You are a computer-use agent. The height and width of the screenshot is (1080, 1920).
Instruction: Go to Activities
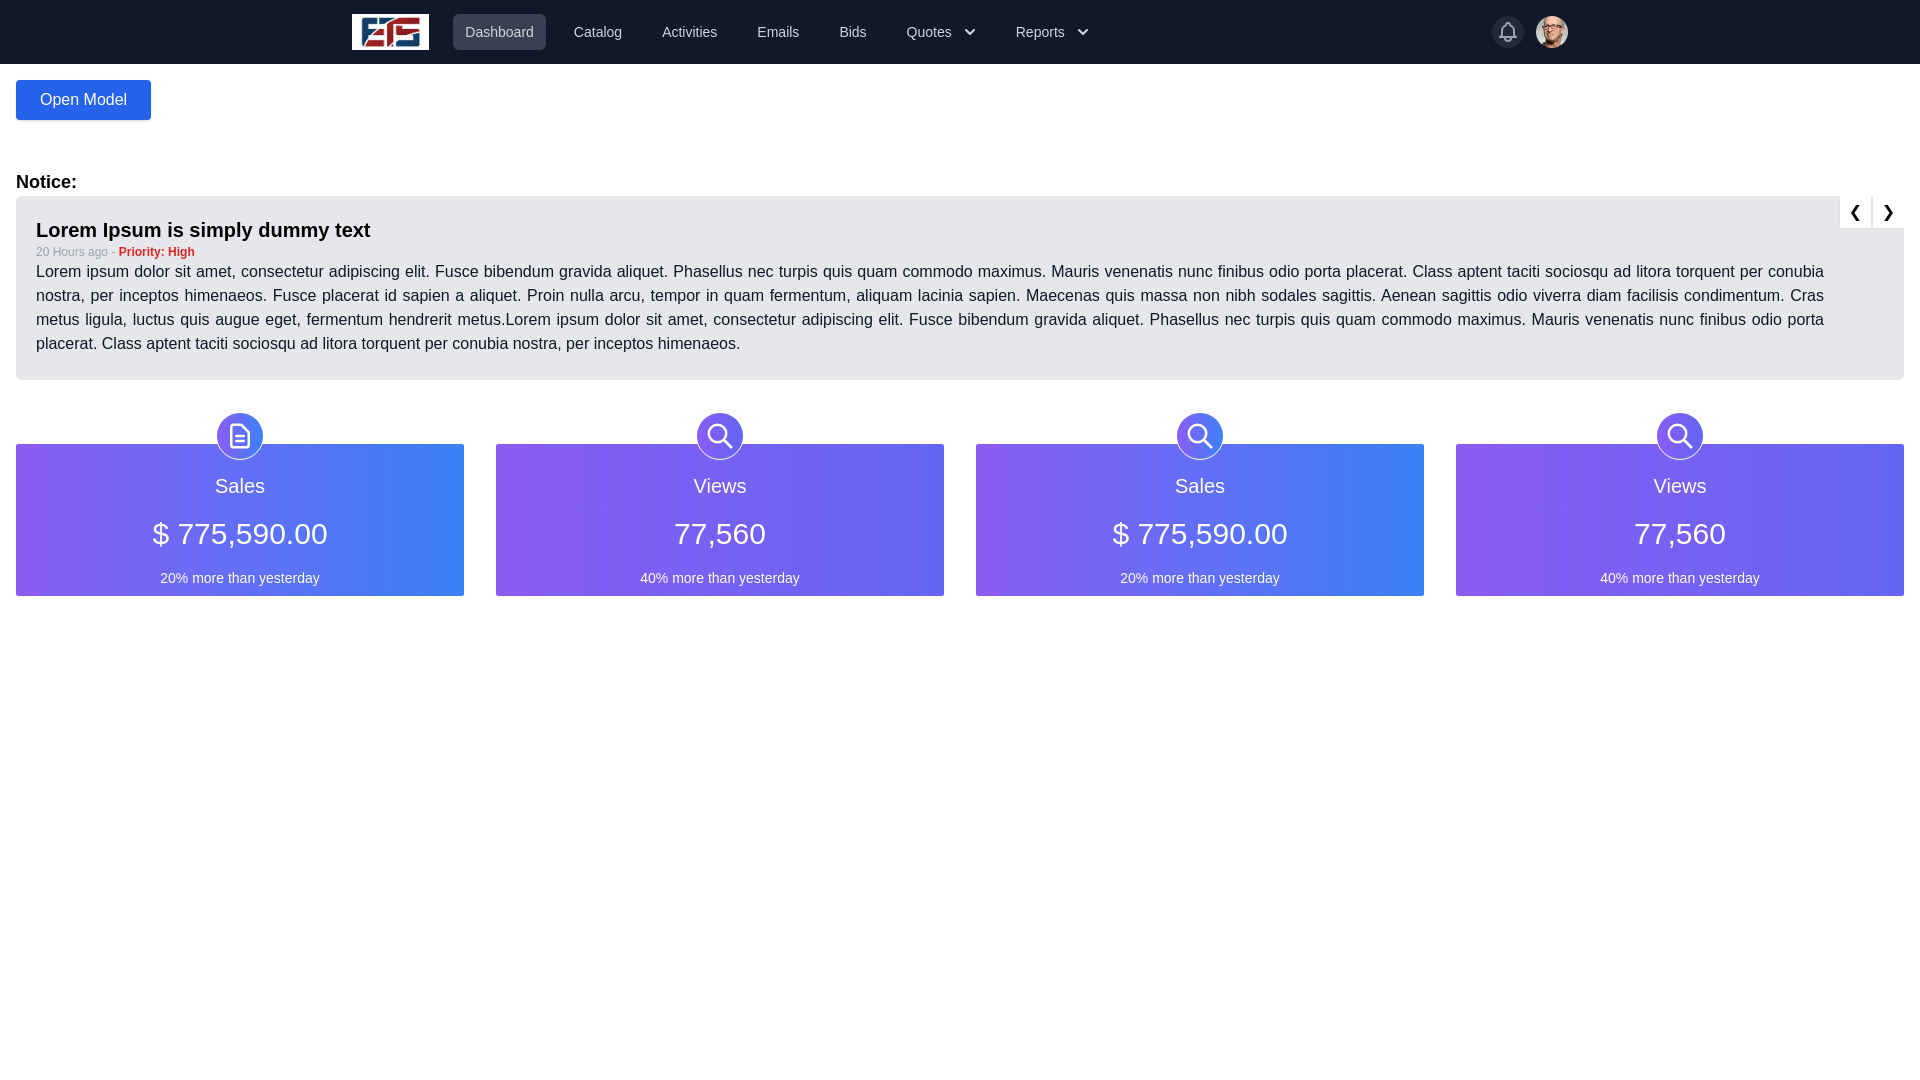(x=689, y=32)
